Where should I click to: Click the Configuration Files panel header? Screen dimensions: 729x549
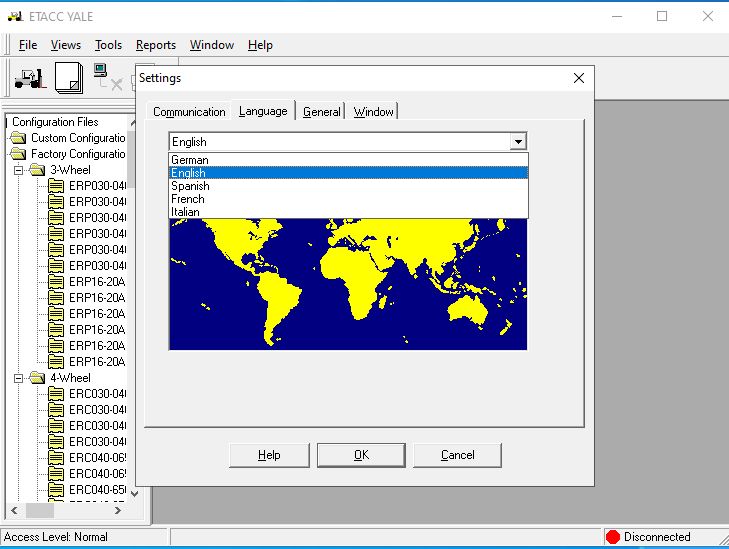click(x=55, y=122)
